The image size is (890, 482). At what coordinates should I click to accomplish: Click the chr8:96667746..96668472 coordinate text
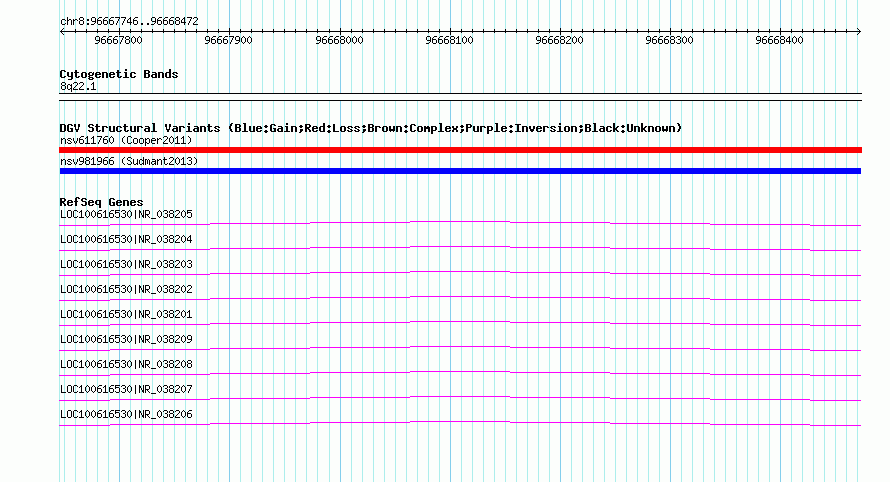(129, 22)
